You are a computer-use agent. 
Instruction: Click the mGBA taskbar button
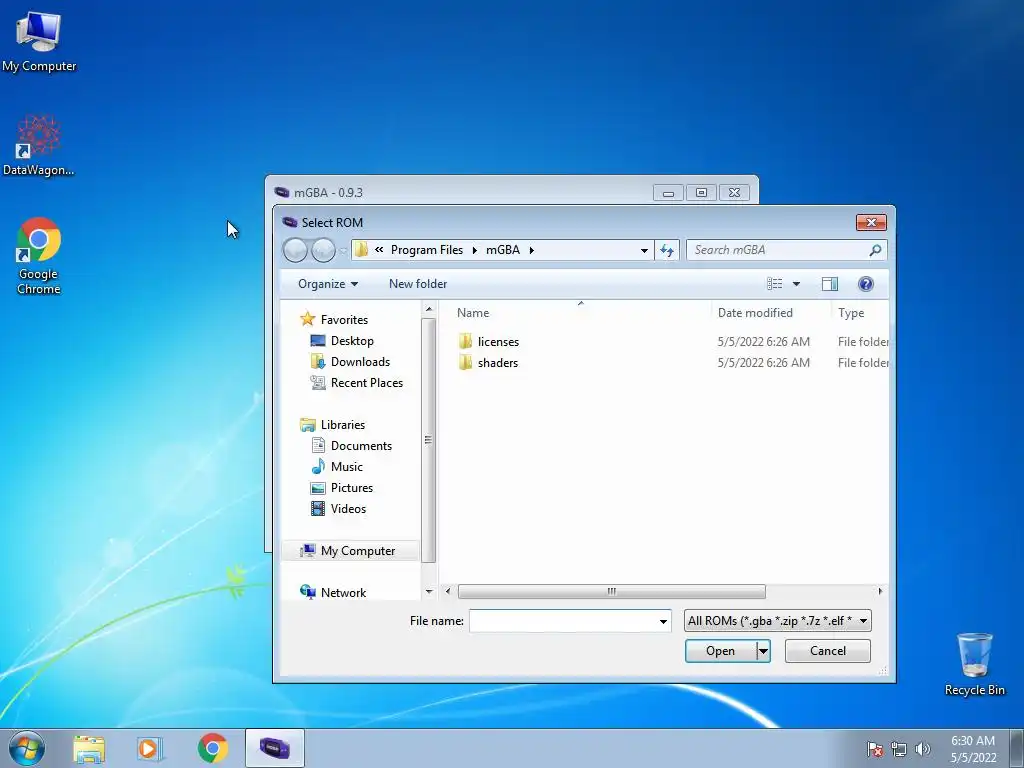click(275, 748)
